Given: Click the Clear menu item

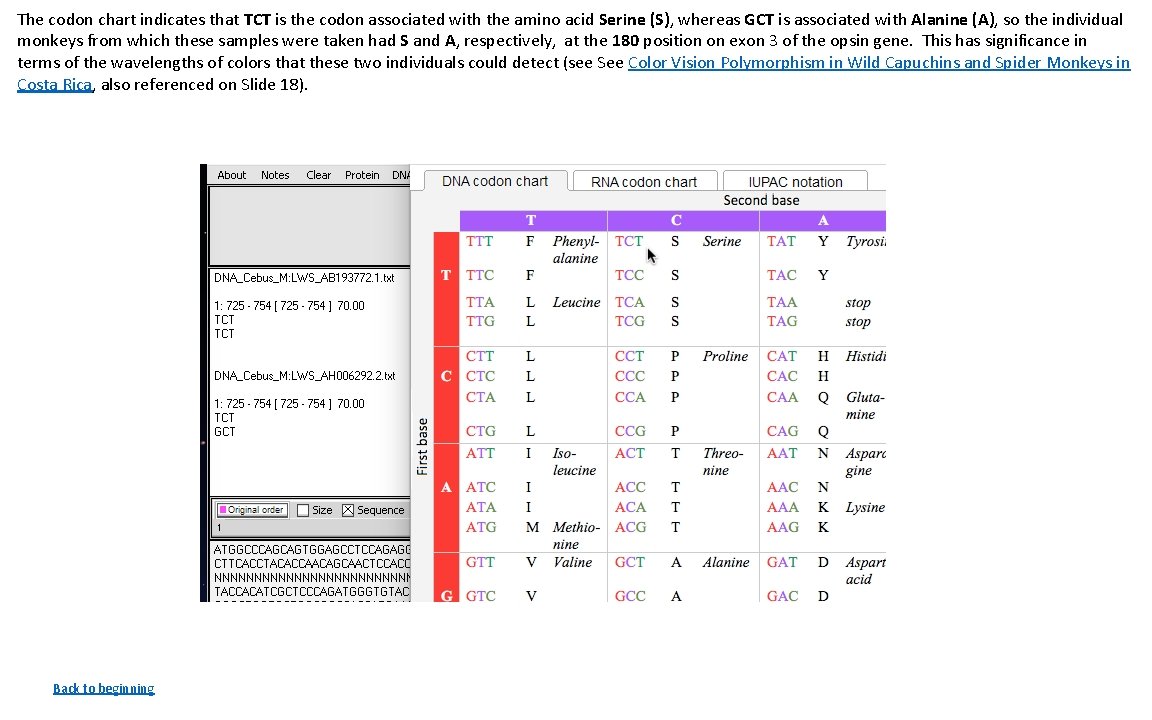Looking at the screenshot, I should [318, 175].
